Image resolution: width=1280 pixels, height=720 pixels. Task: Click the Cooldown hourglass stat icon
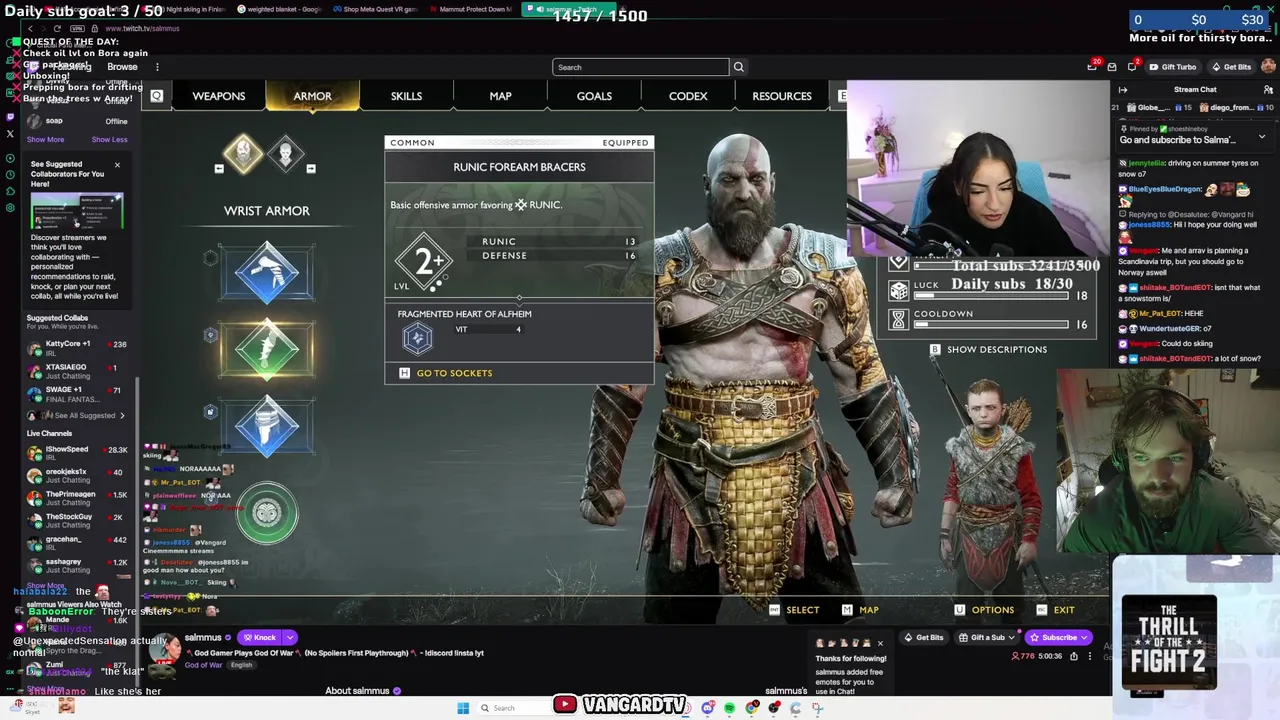point(899,320)
